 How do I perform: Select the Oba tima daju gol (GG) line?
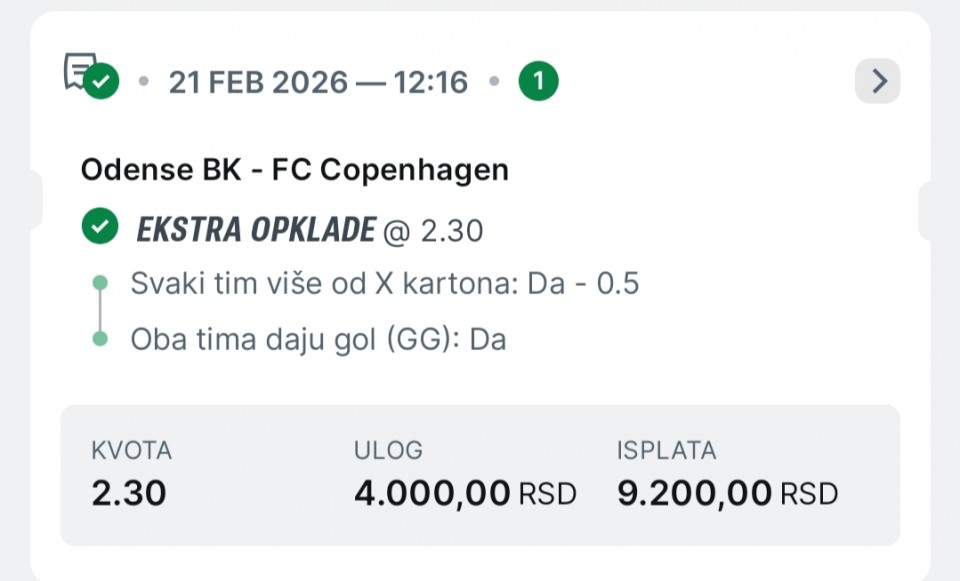[318, 339]
